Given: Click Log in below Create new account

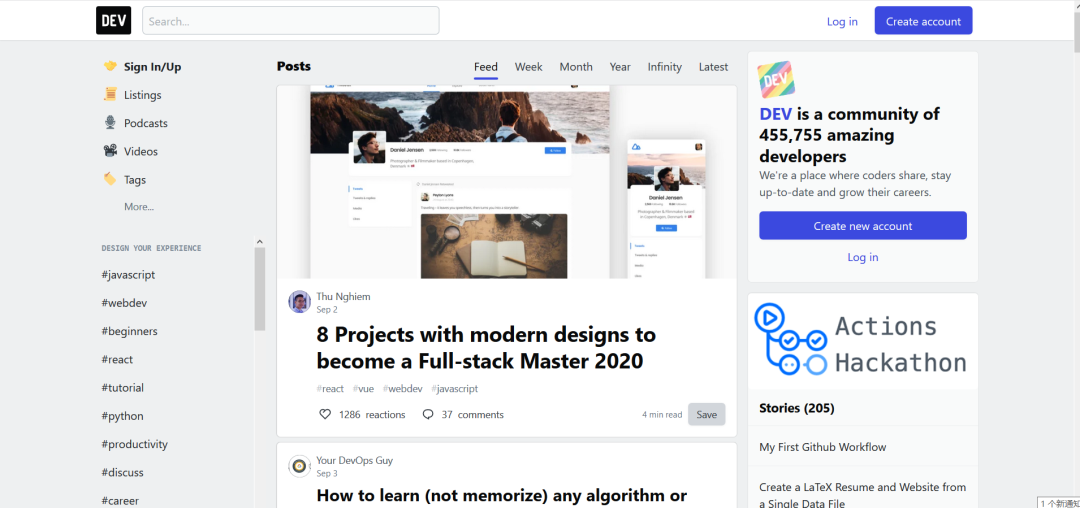Looking at the screenshot, I should [862, 257].
